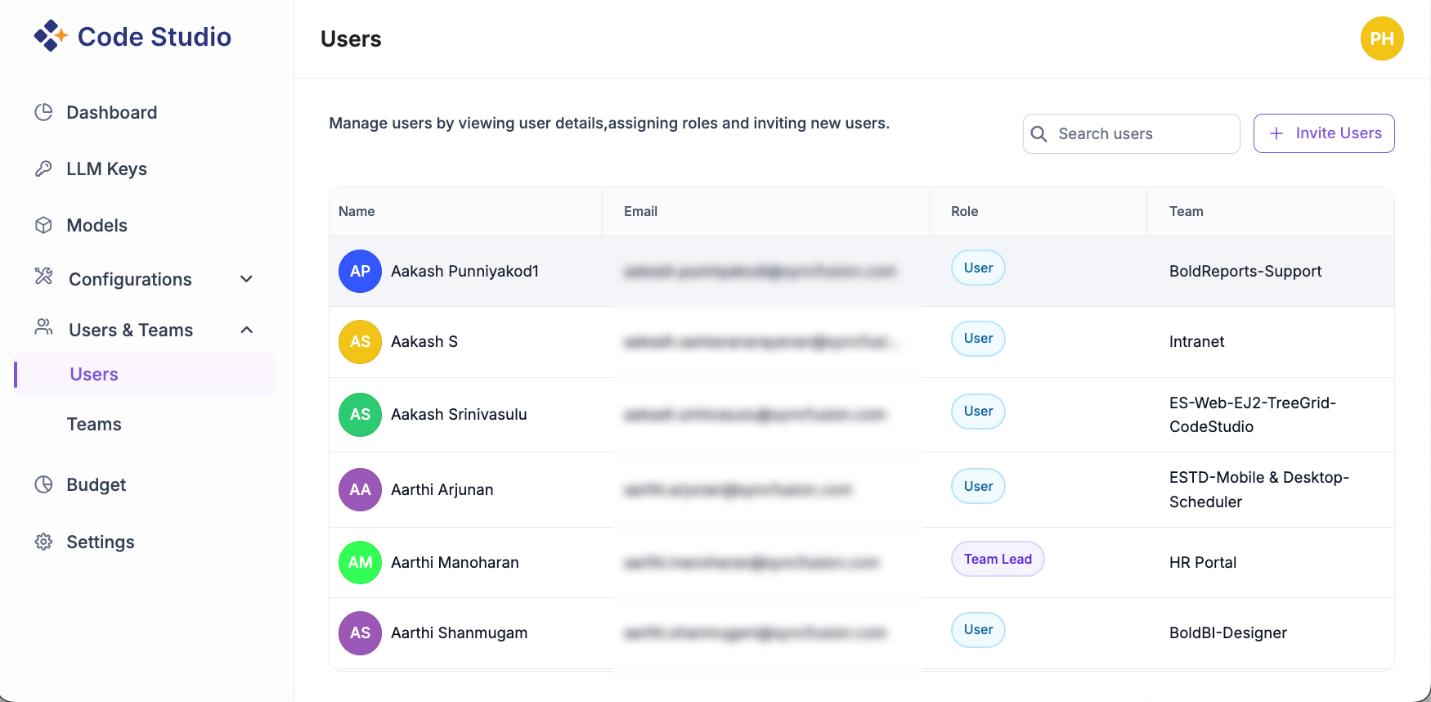1431x702 pixels.
Task: Click Aarthi Arjunan's purple AA avatar
Action: click(x=360, y=489)
